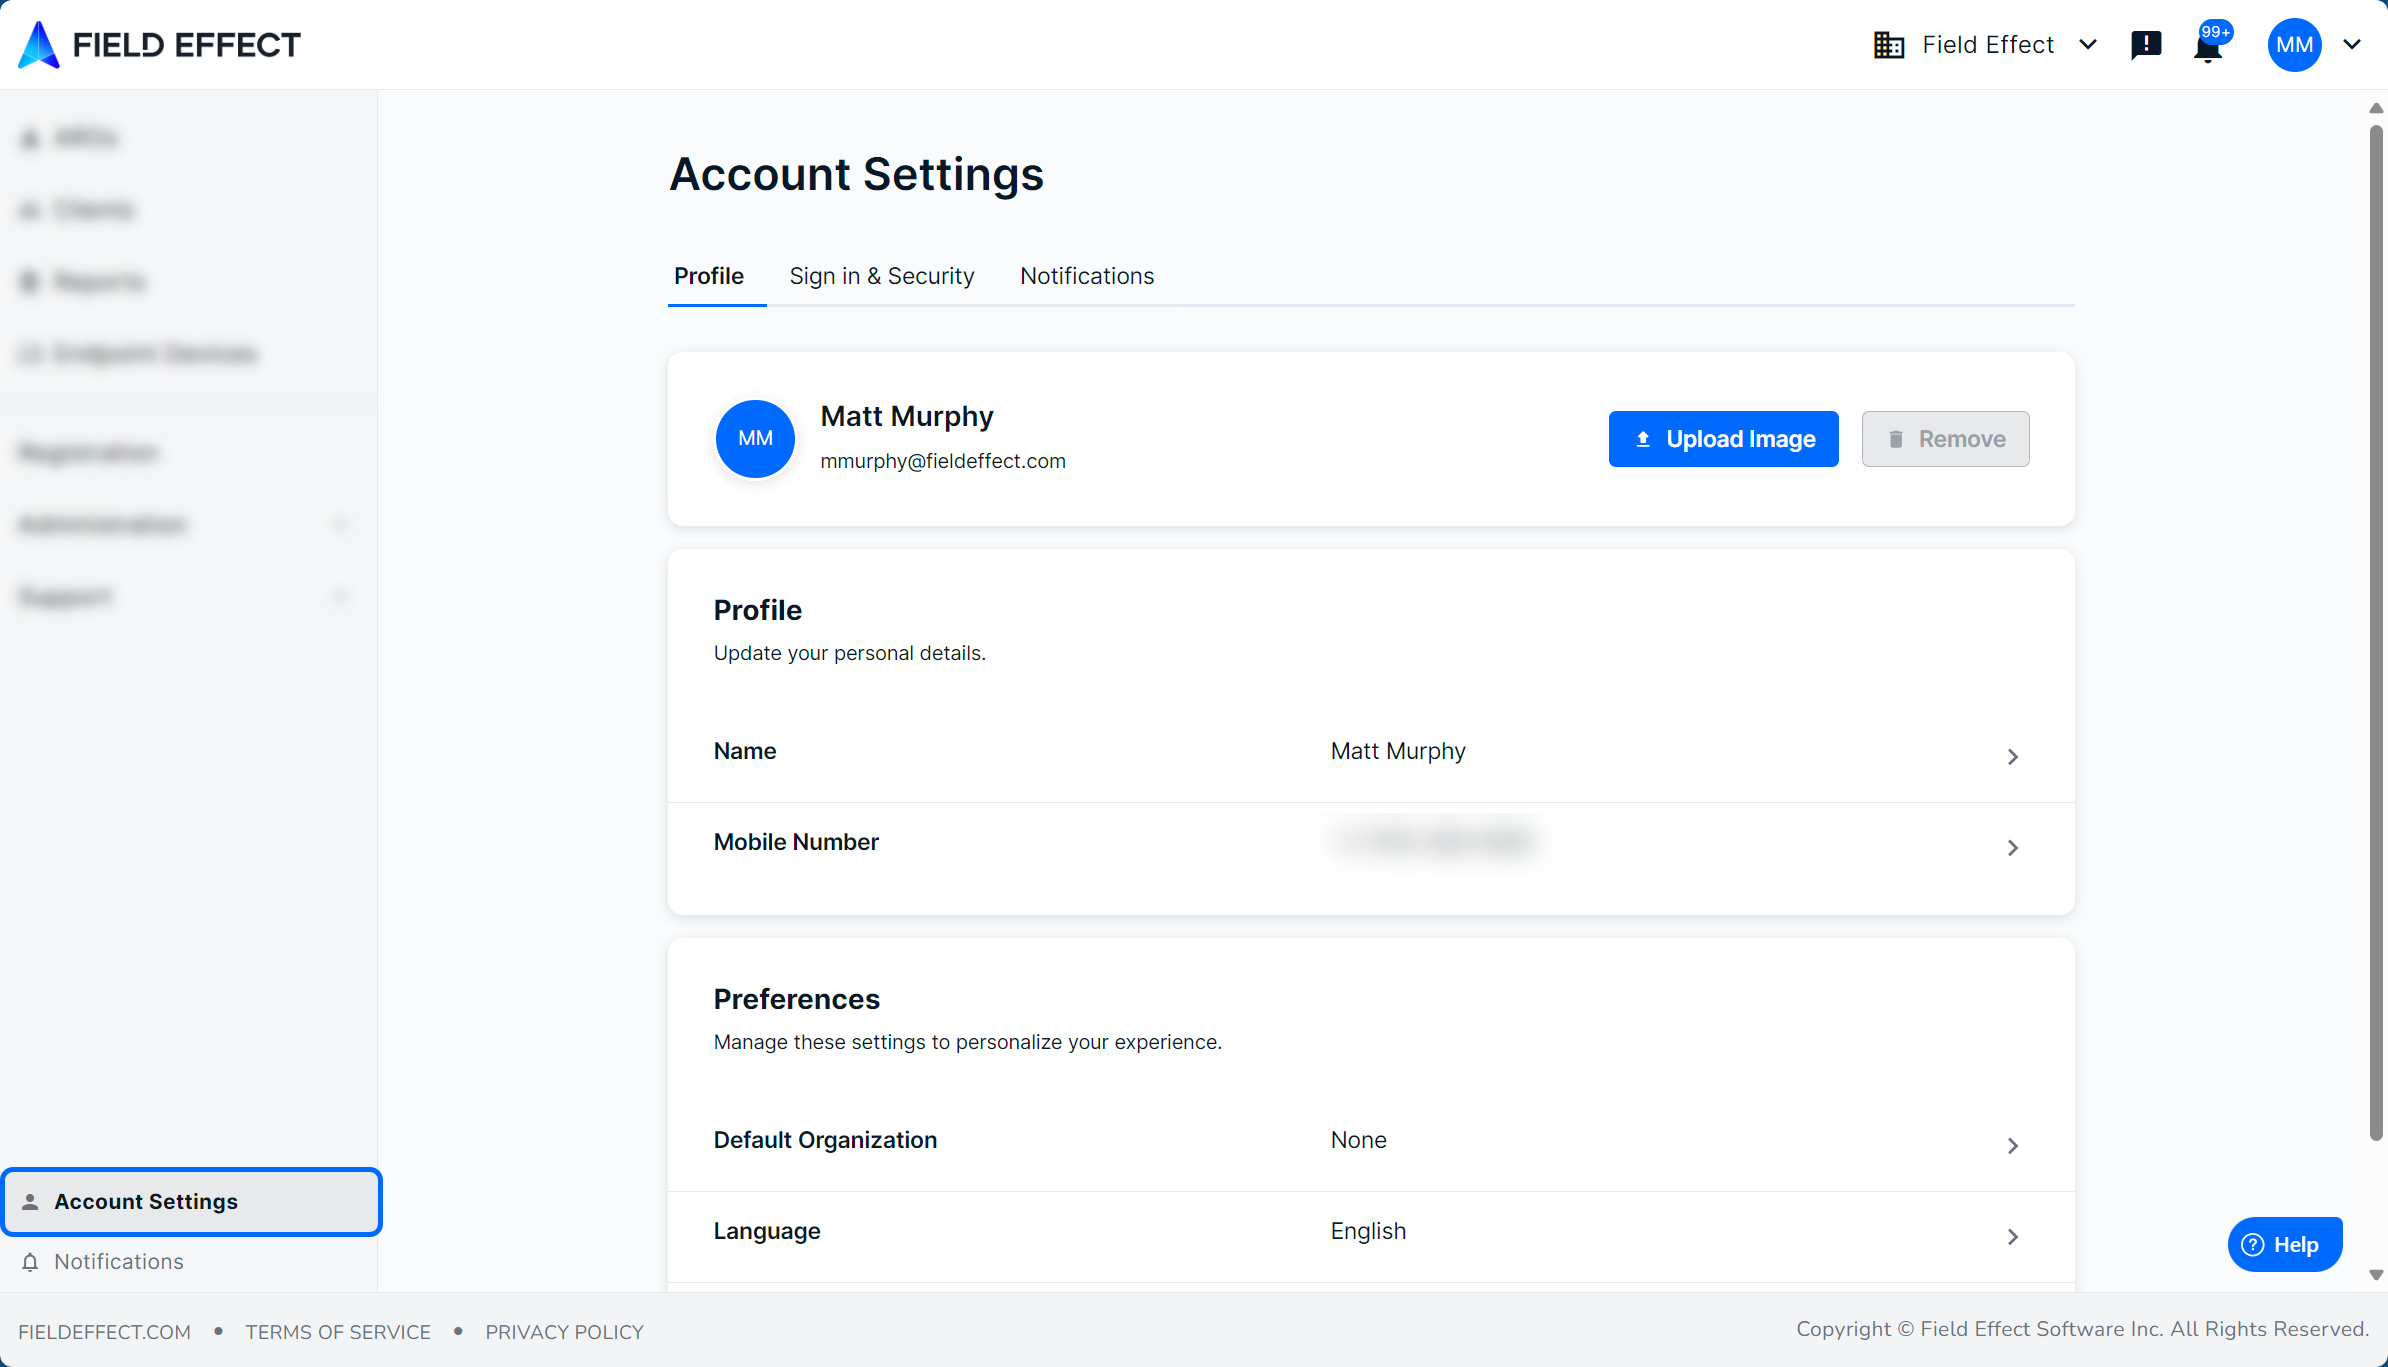Switch to the Notifications tab
The height and width of the screenshot is (1367, 2388).
(1086, 276)
